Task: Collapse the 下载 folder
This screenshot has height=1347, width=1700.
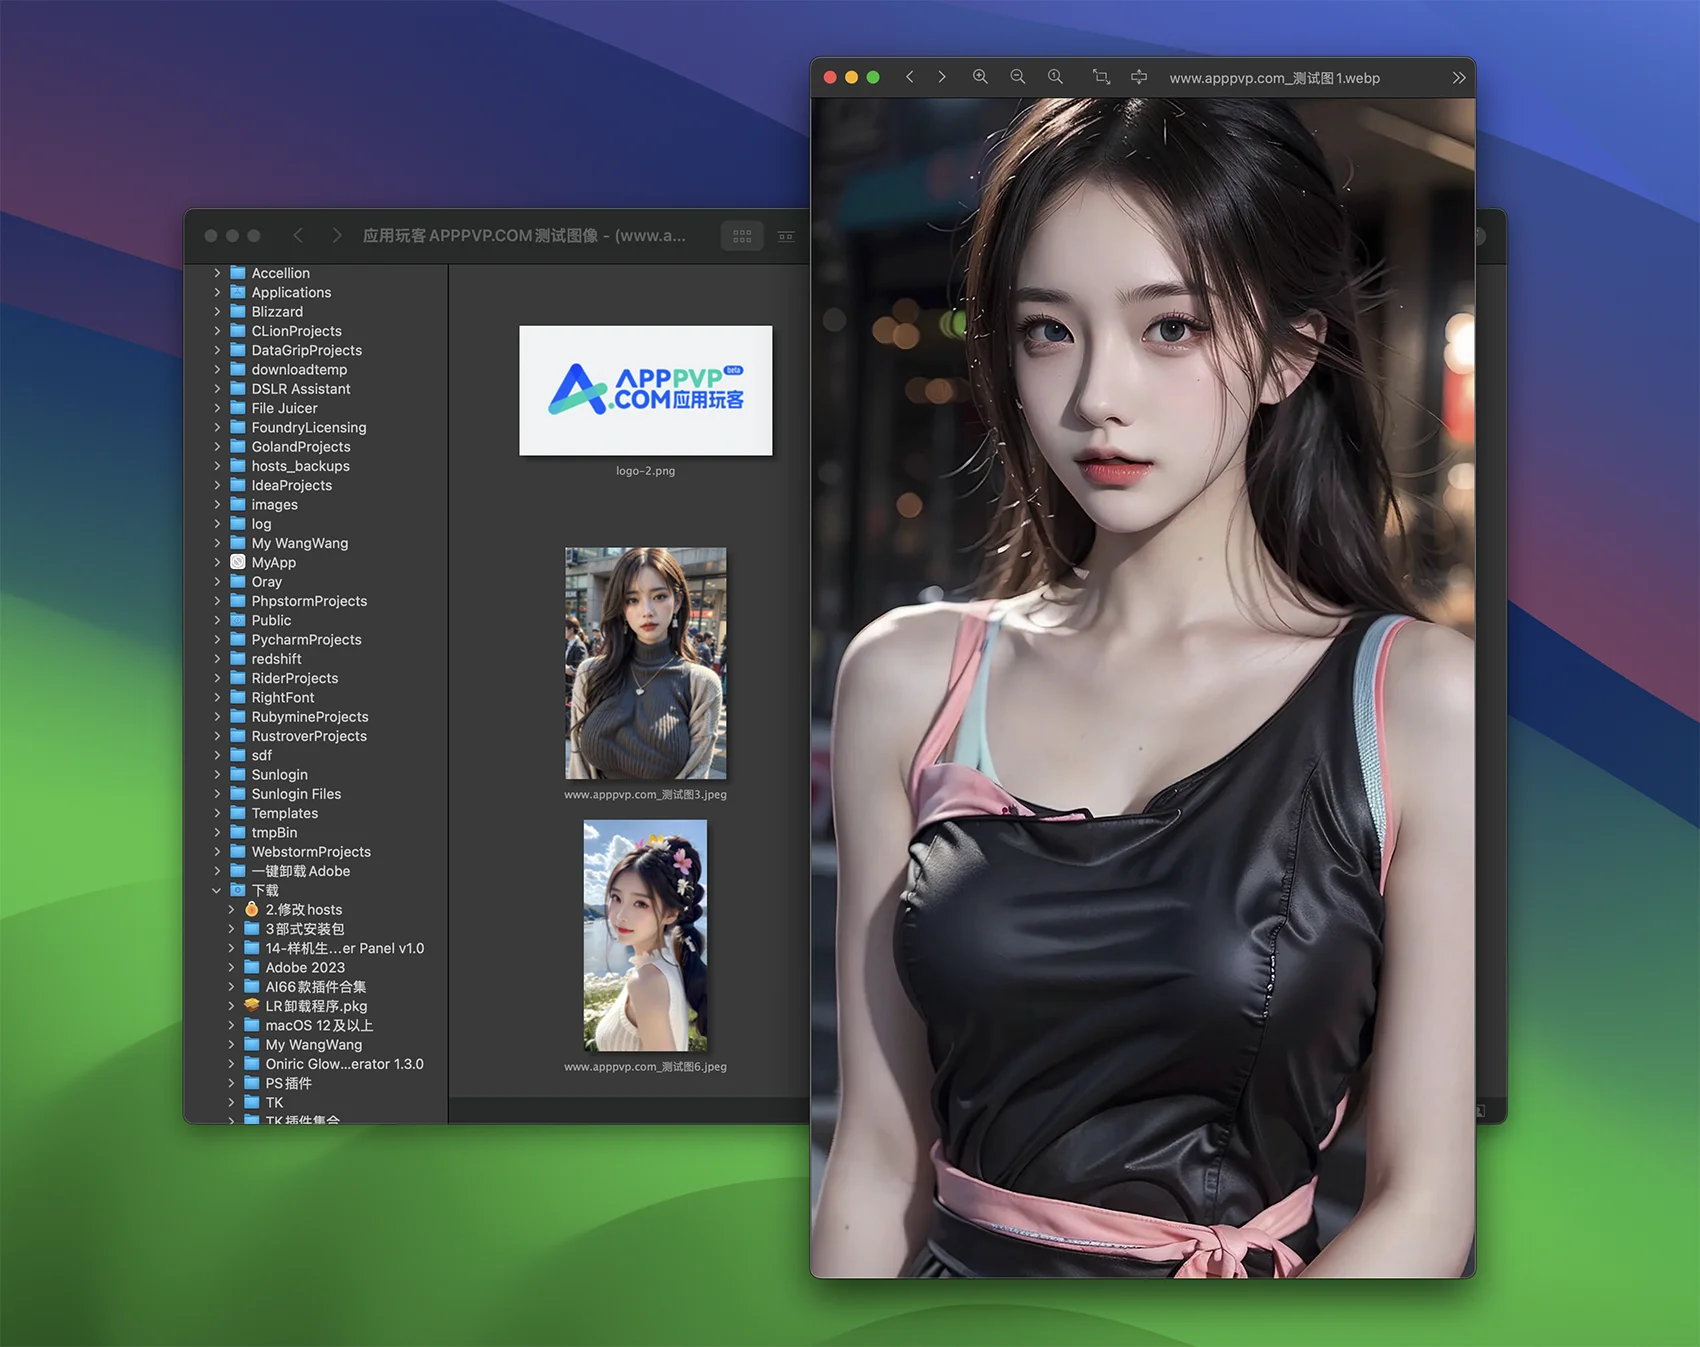Action: (217, 890)
